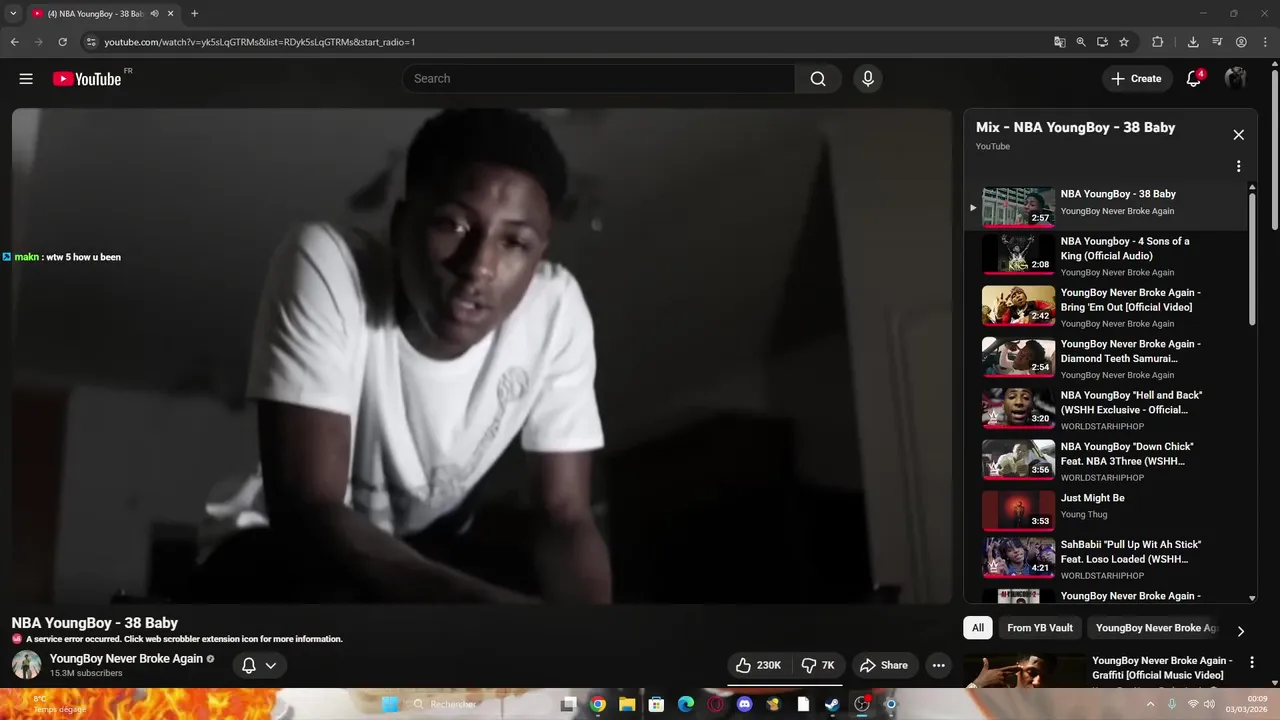This screenshot has height=720, width=1280.
Task: Open the Windows Start menu
Action: coord(390,704)
